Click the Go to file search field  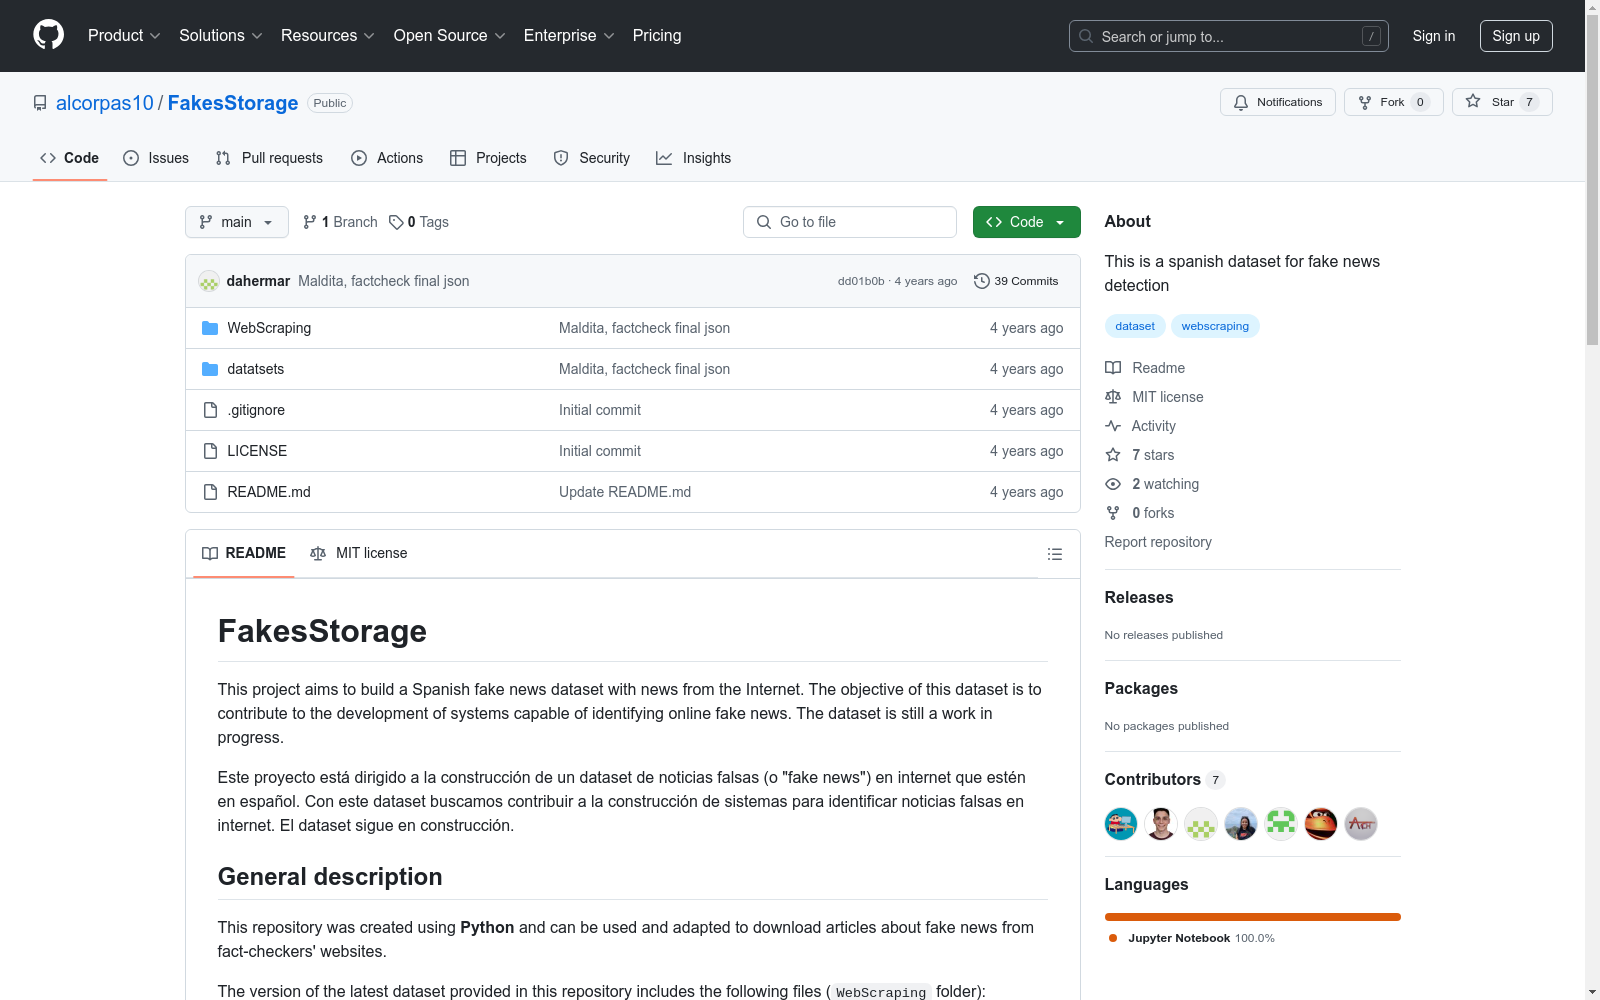point(850,222)
